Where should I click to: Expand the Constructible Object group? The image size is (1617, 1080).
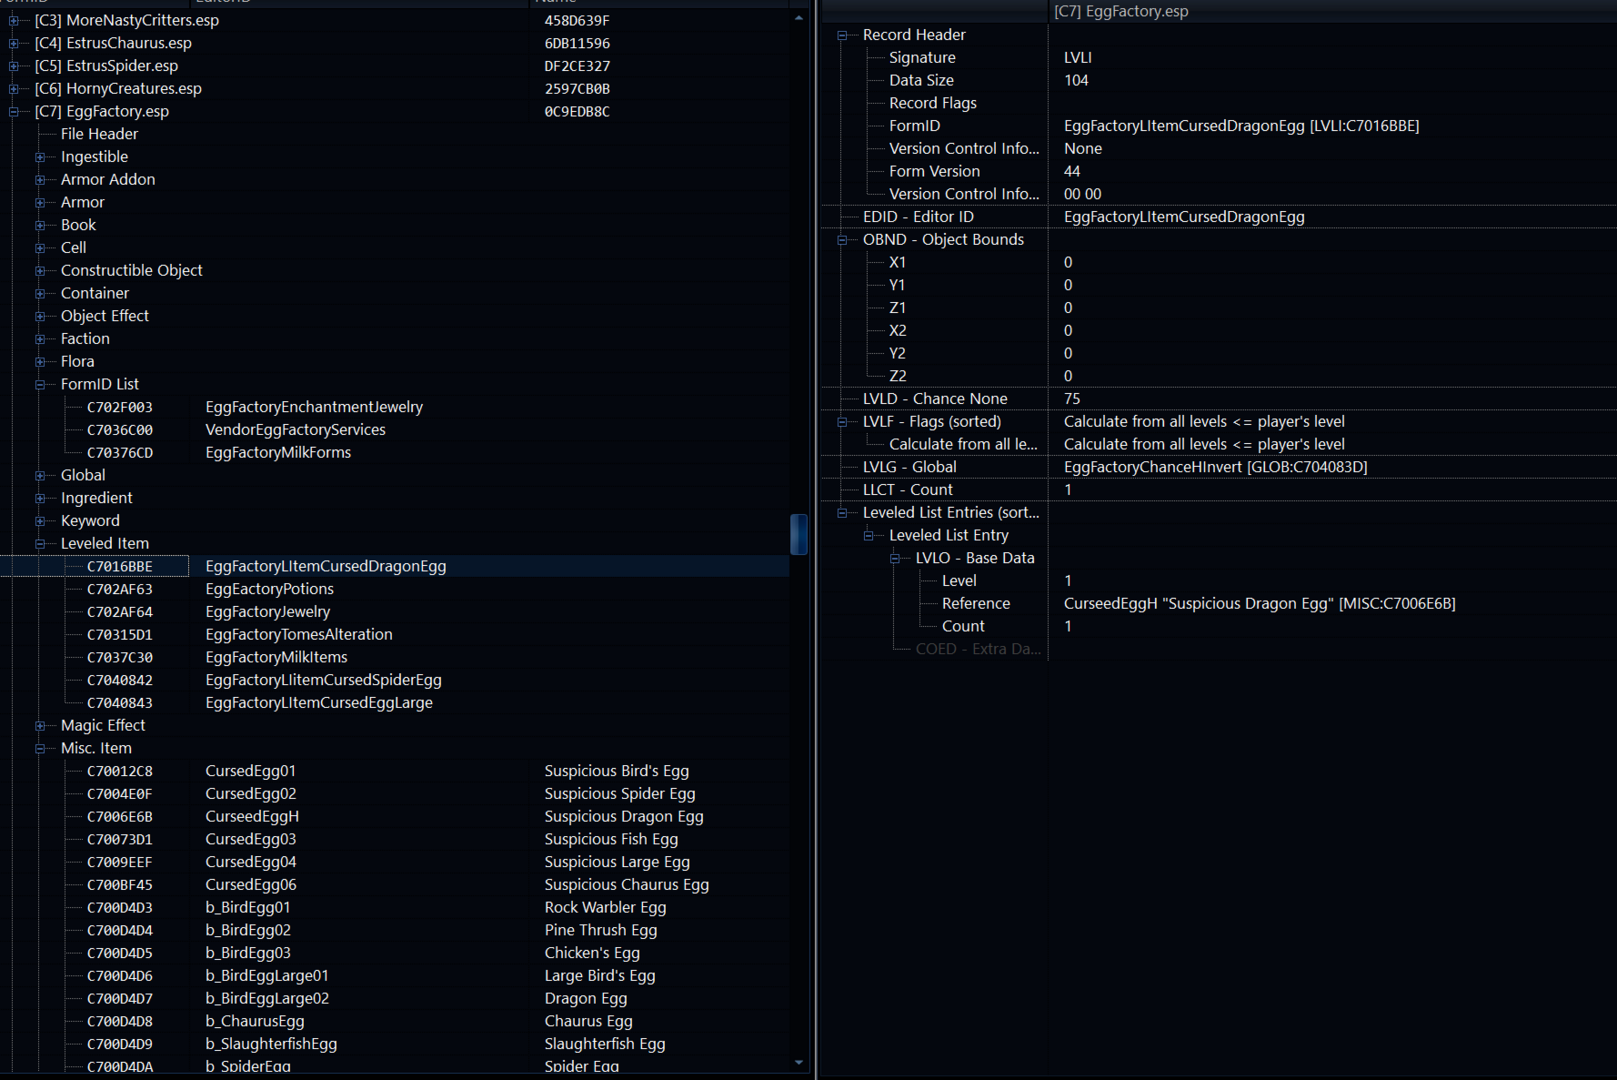(40, 271)
